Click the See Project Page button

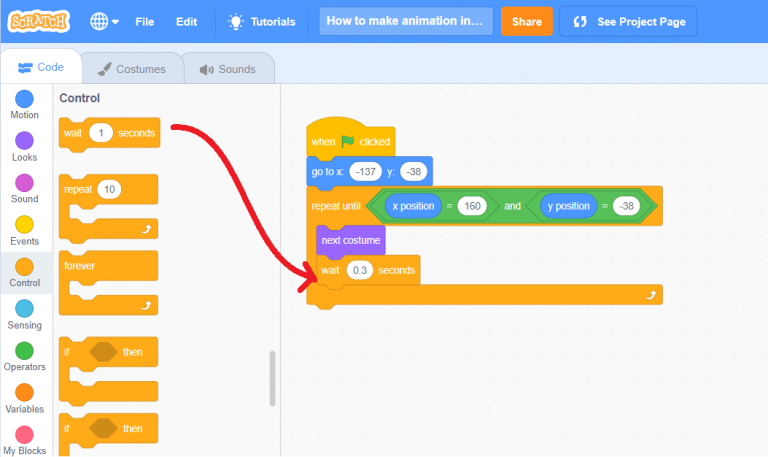point(627,21)
